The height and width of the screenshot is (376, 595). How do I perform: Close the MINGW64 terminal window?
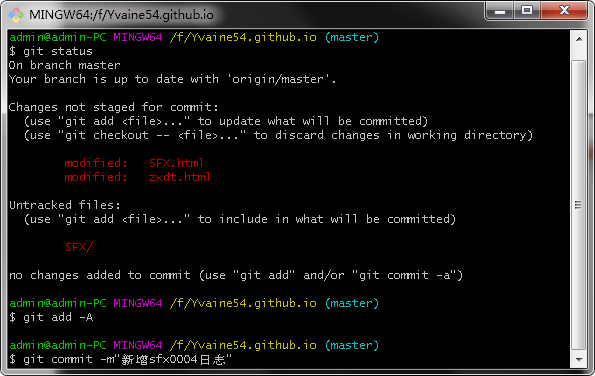click(x=564, y=11)
